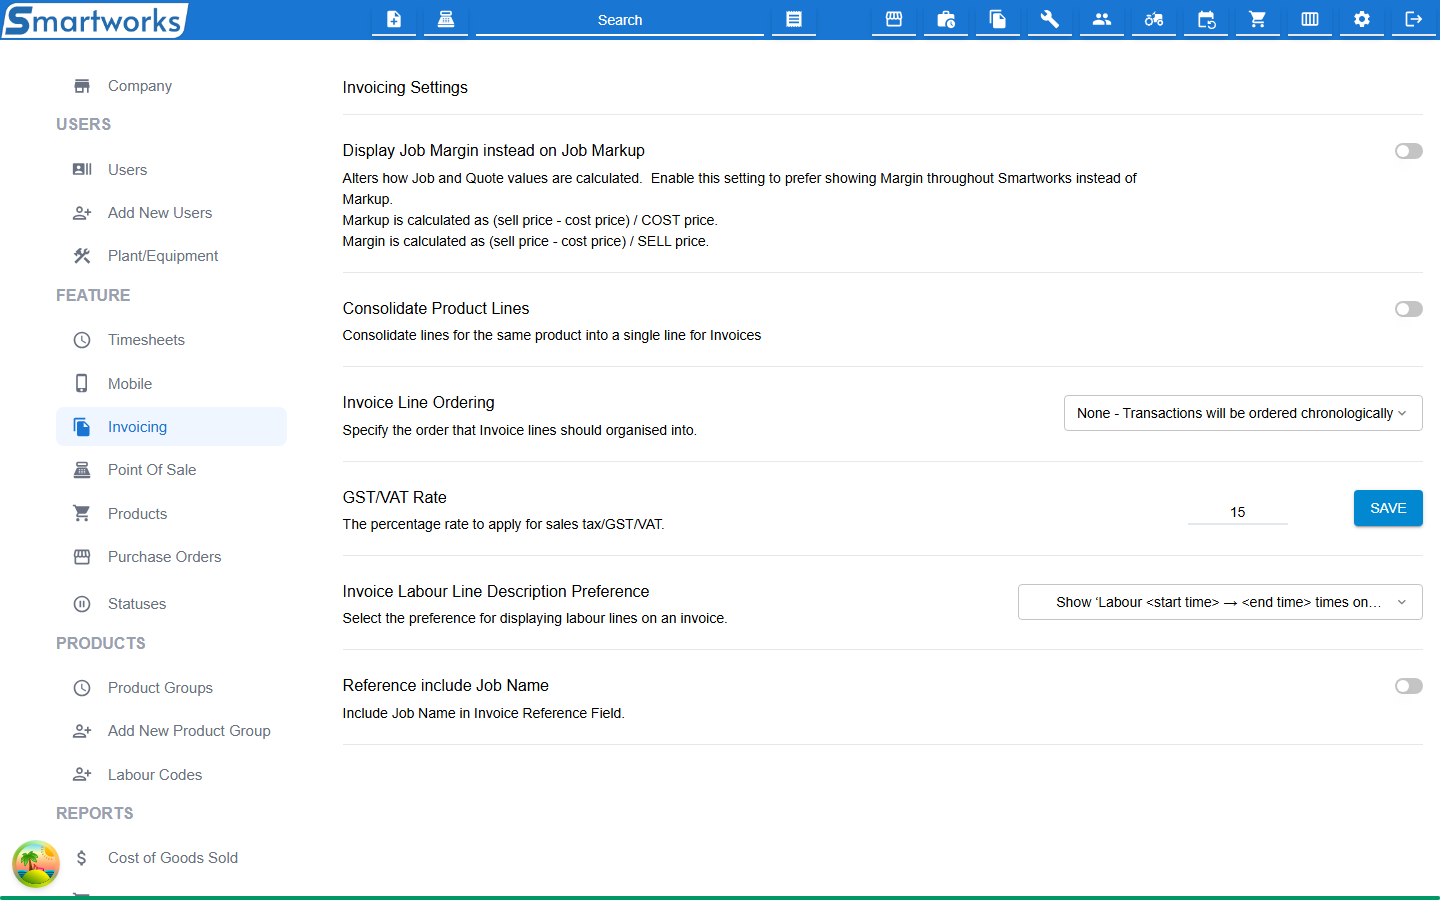The width and height of the screenshot is (1440, 900).
Task: Click the palm tree avatar icon
Action: click(x=36, y=864)
